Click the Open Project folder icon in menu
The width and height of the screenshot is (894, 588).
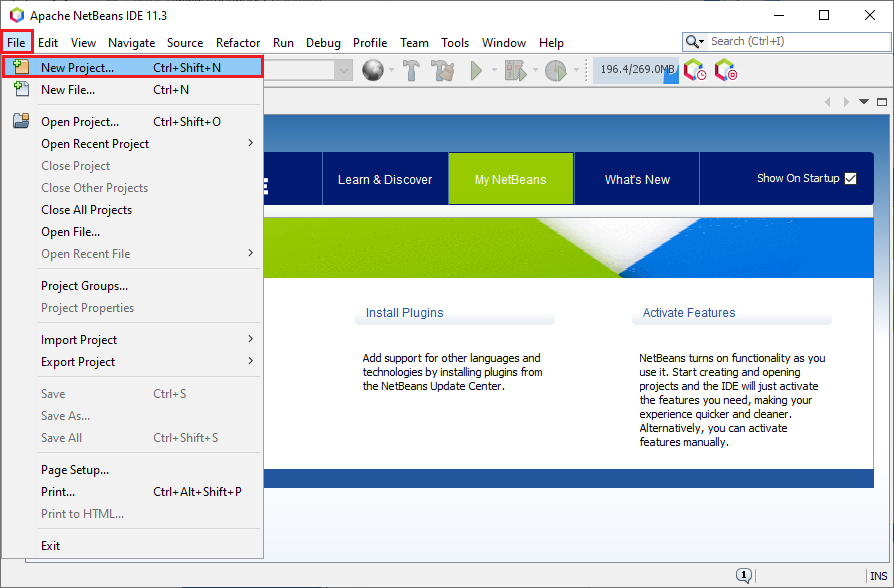pos(21,121)
